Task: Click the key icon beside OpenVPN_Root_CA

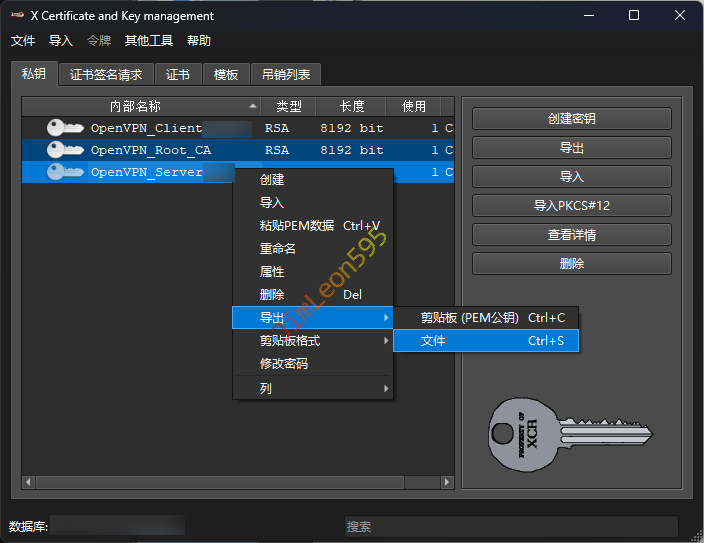Action: tap(65, 150)
